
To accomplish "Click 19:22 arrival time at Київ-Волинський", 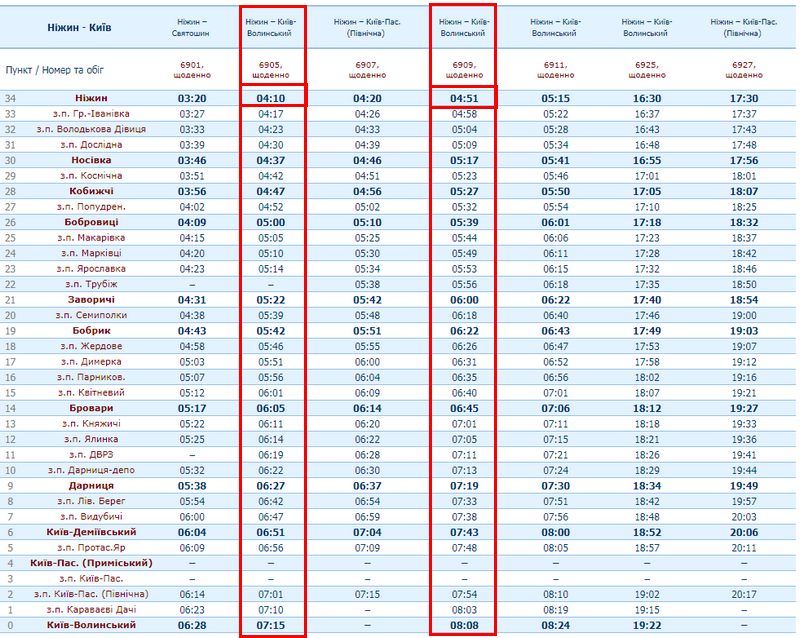I will click(x=646, y=625).
